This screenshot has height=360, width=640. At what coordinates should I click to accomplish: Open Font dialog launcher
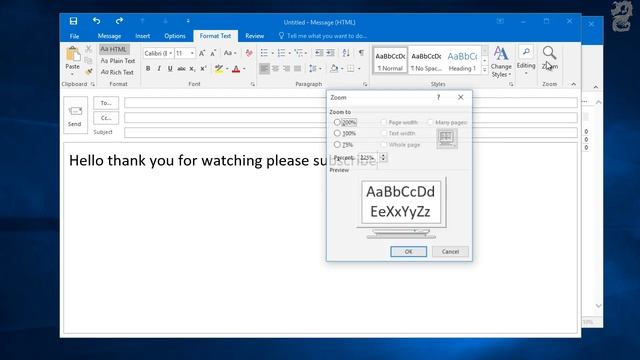253,84
